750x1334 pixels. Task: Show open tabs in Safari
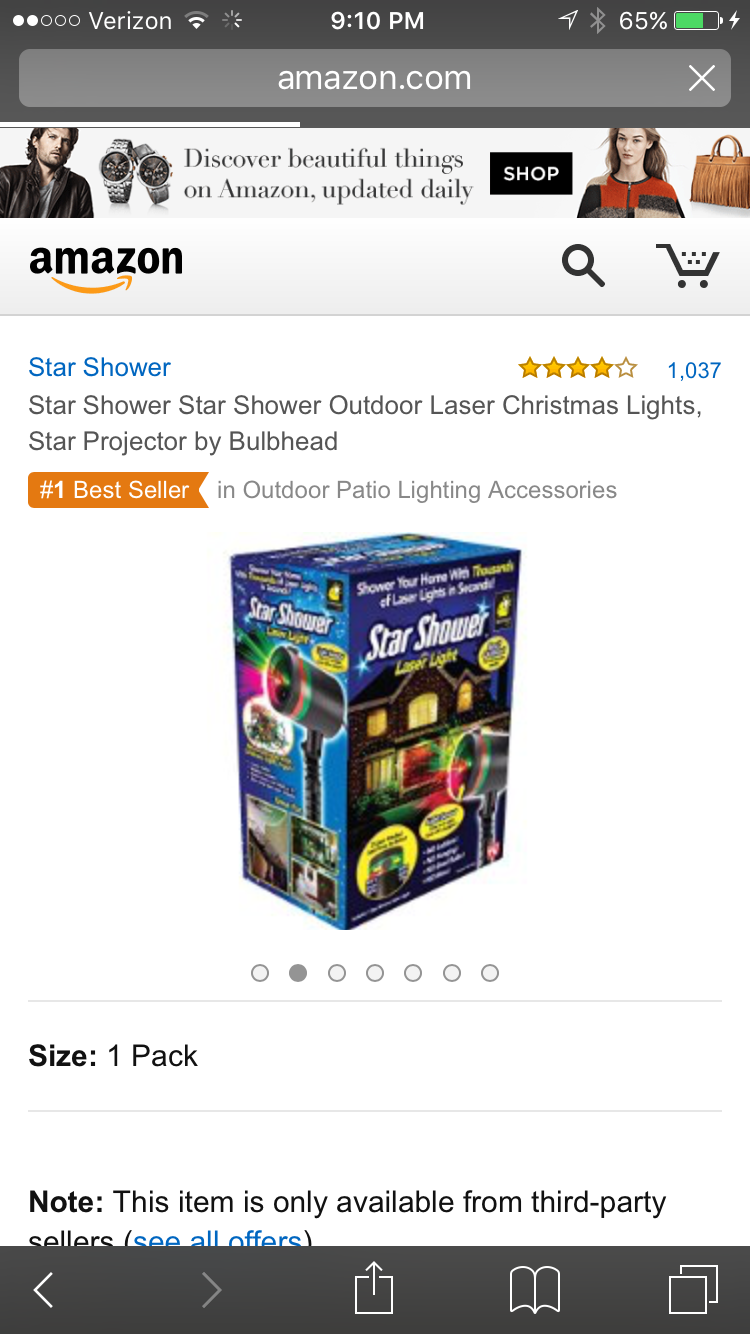tap(693, 1289)
